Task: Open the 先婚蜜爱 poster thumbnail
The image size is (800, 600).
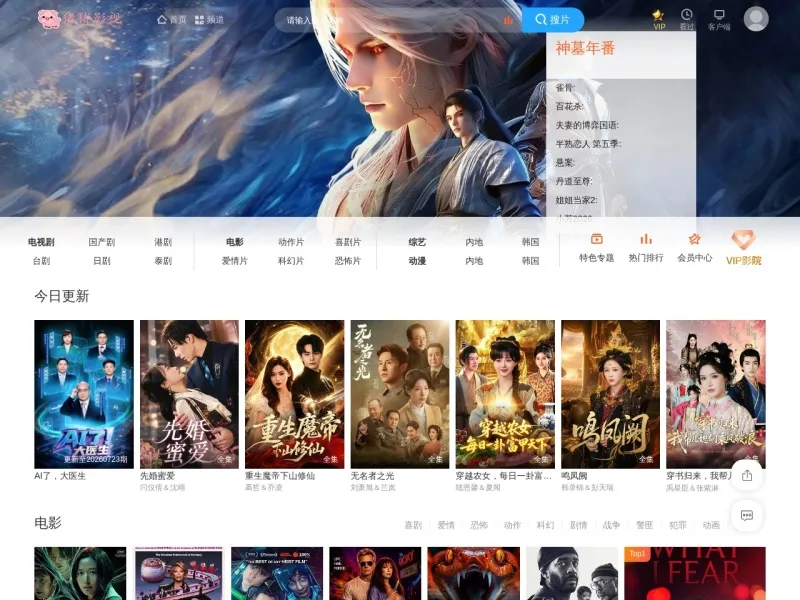Action: 189,394
